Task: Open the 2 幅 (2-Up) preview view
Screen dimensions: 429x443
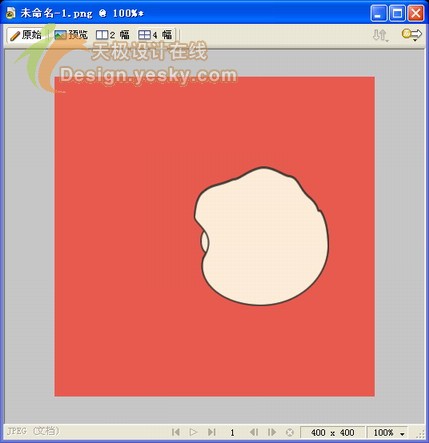Action: (x=112, y=35)
